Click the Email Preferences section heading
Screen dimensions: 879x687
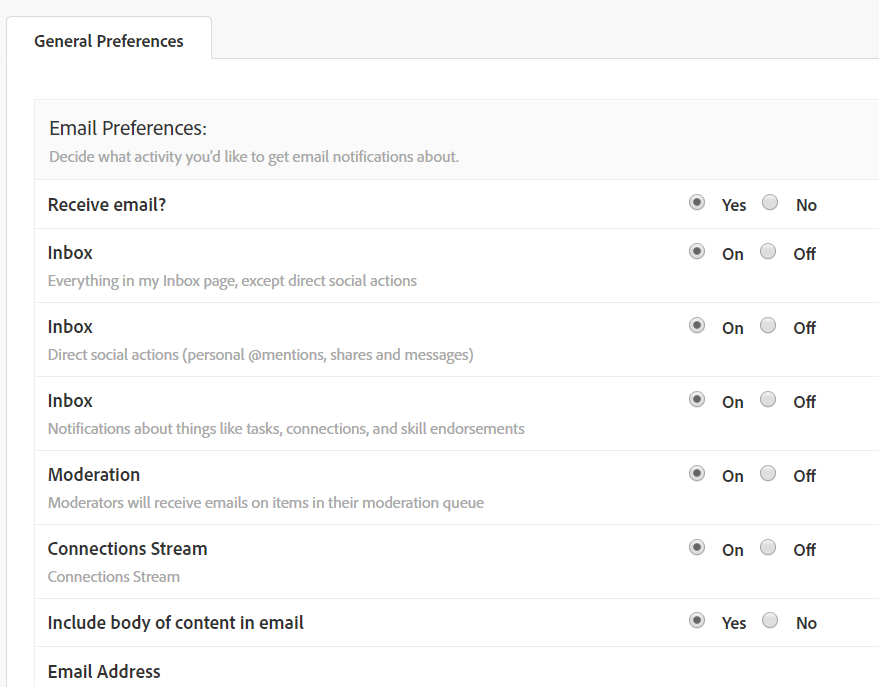point(128,129)
